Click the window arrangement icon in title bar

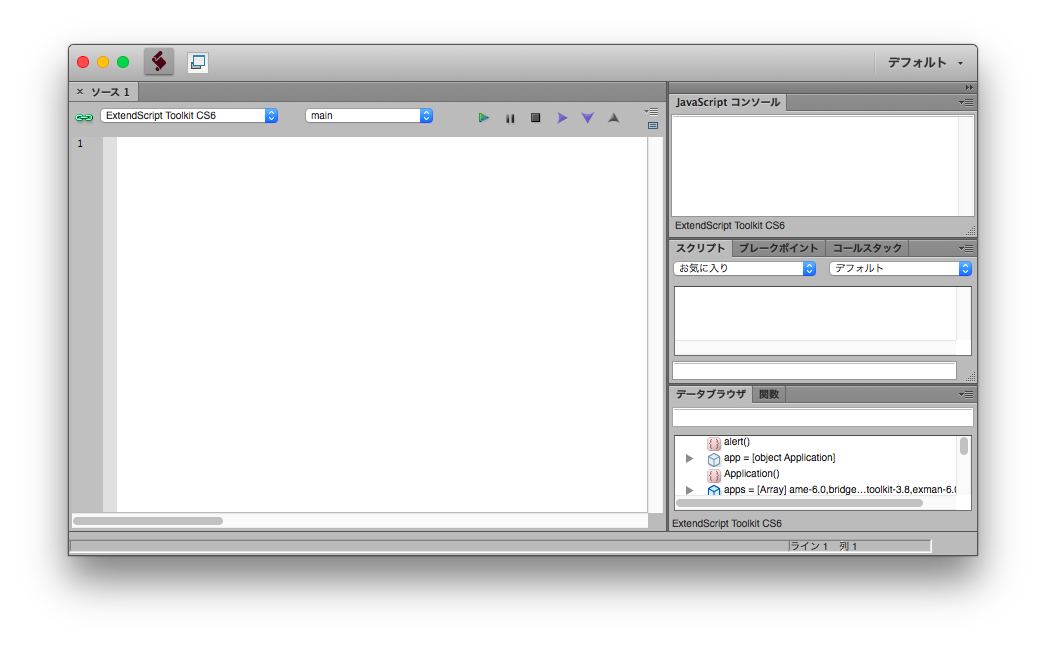coord(197,62)
